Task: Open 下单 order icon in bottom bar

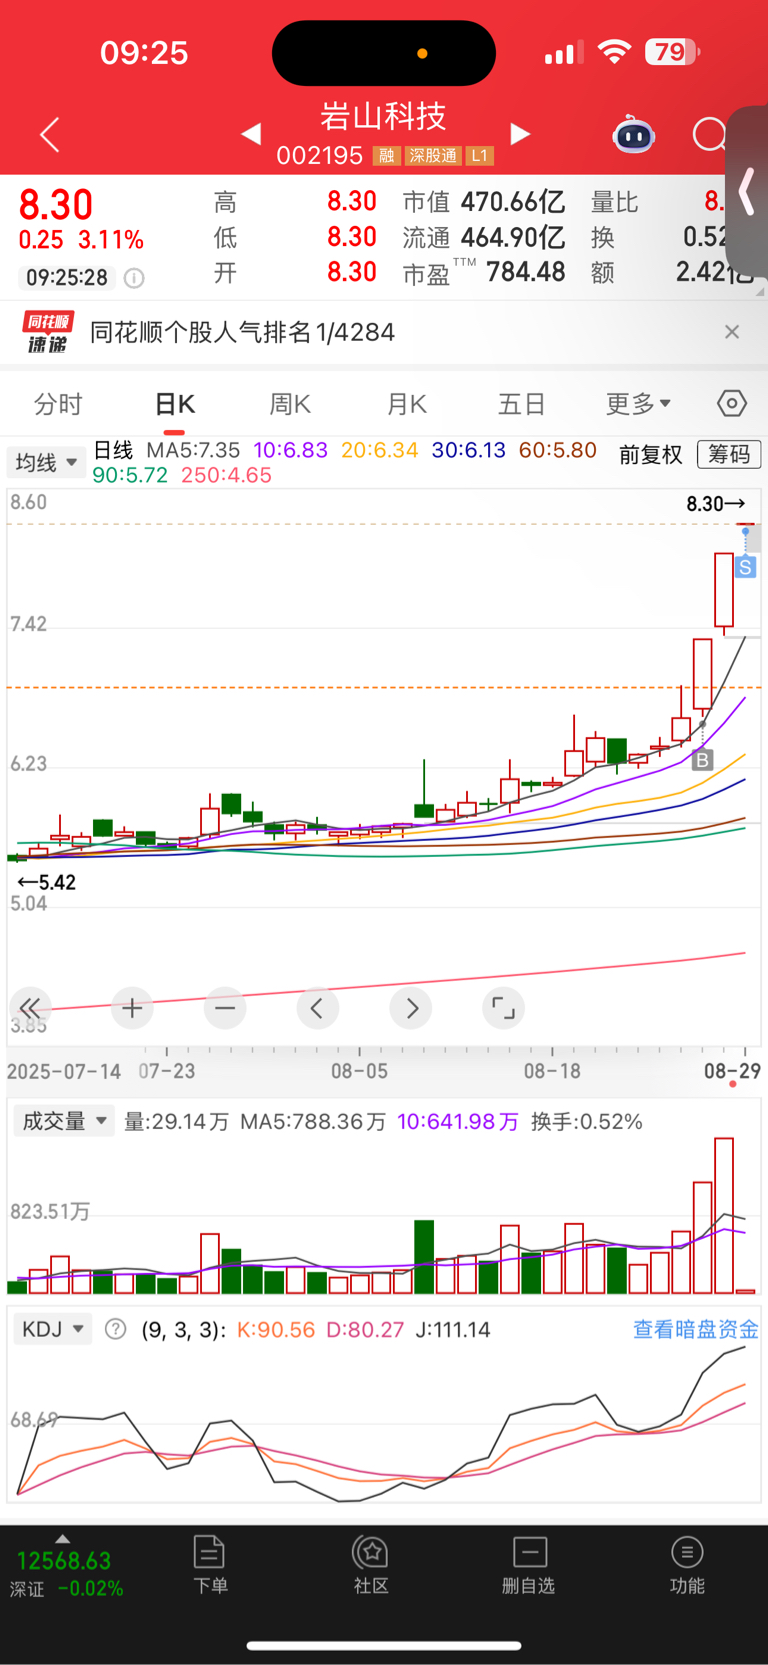Action: (x=210, y=1565)
